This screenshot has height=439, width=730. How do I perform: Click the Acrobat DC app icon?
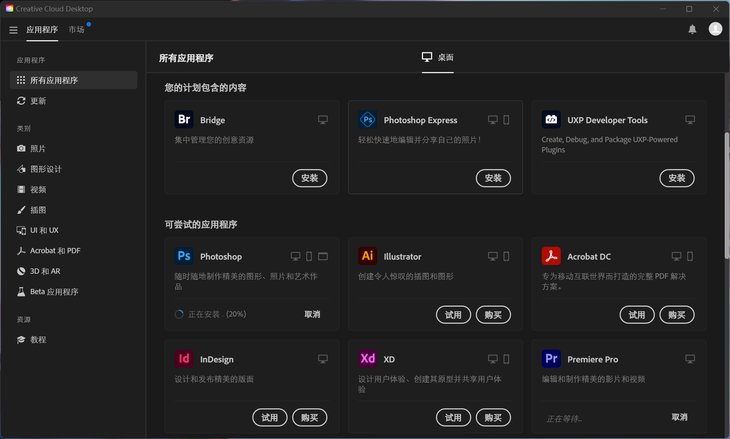[x=551, y=256]
